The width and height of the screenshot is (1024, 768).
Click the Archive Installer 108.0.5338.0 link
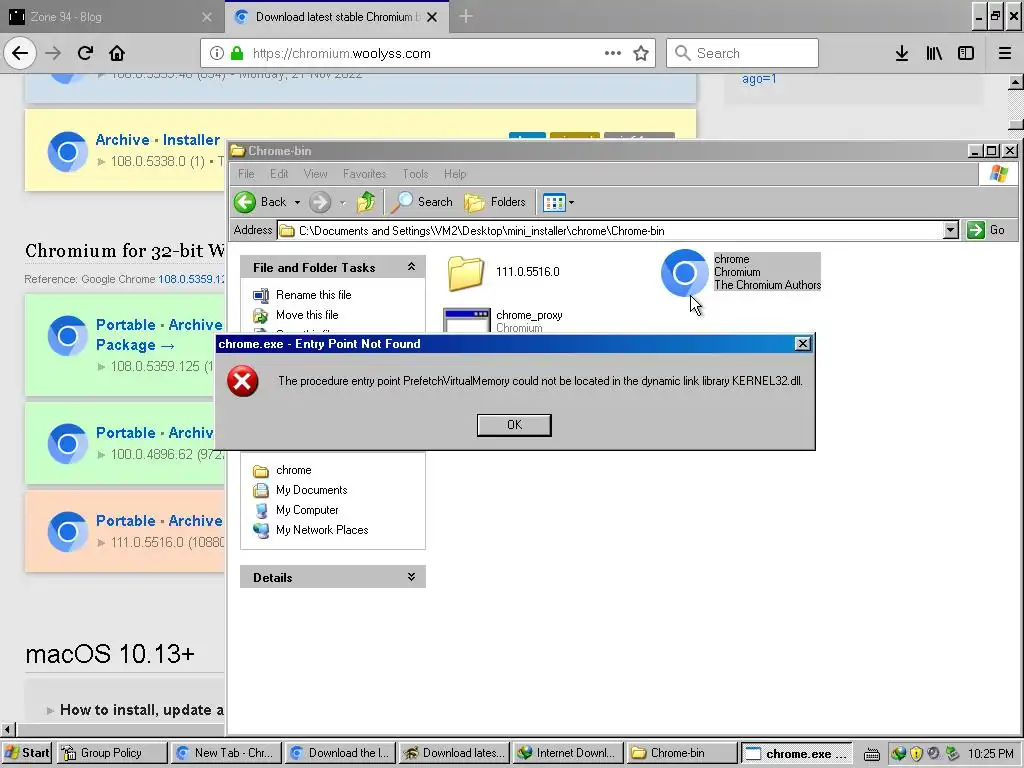(x=157, y=140)
